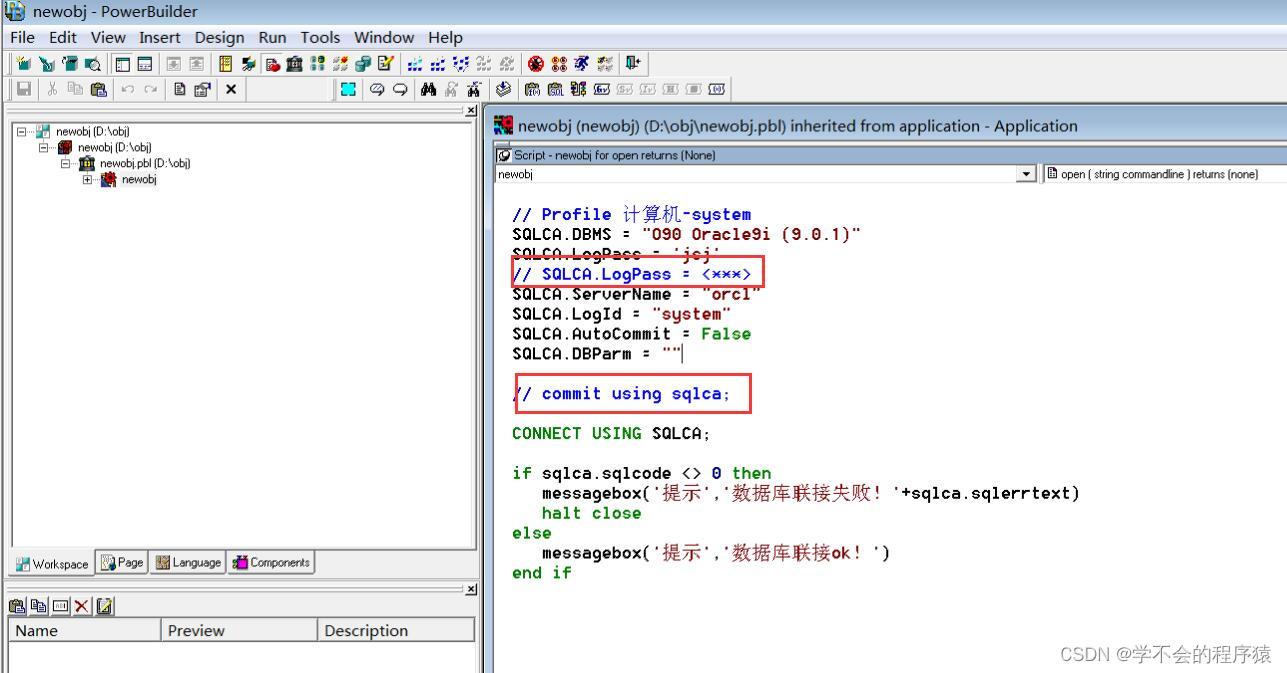1287x673 pixels.
Task: Click the cyan Select All icon
Action: tap(348, 89)
